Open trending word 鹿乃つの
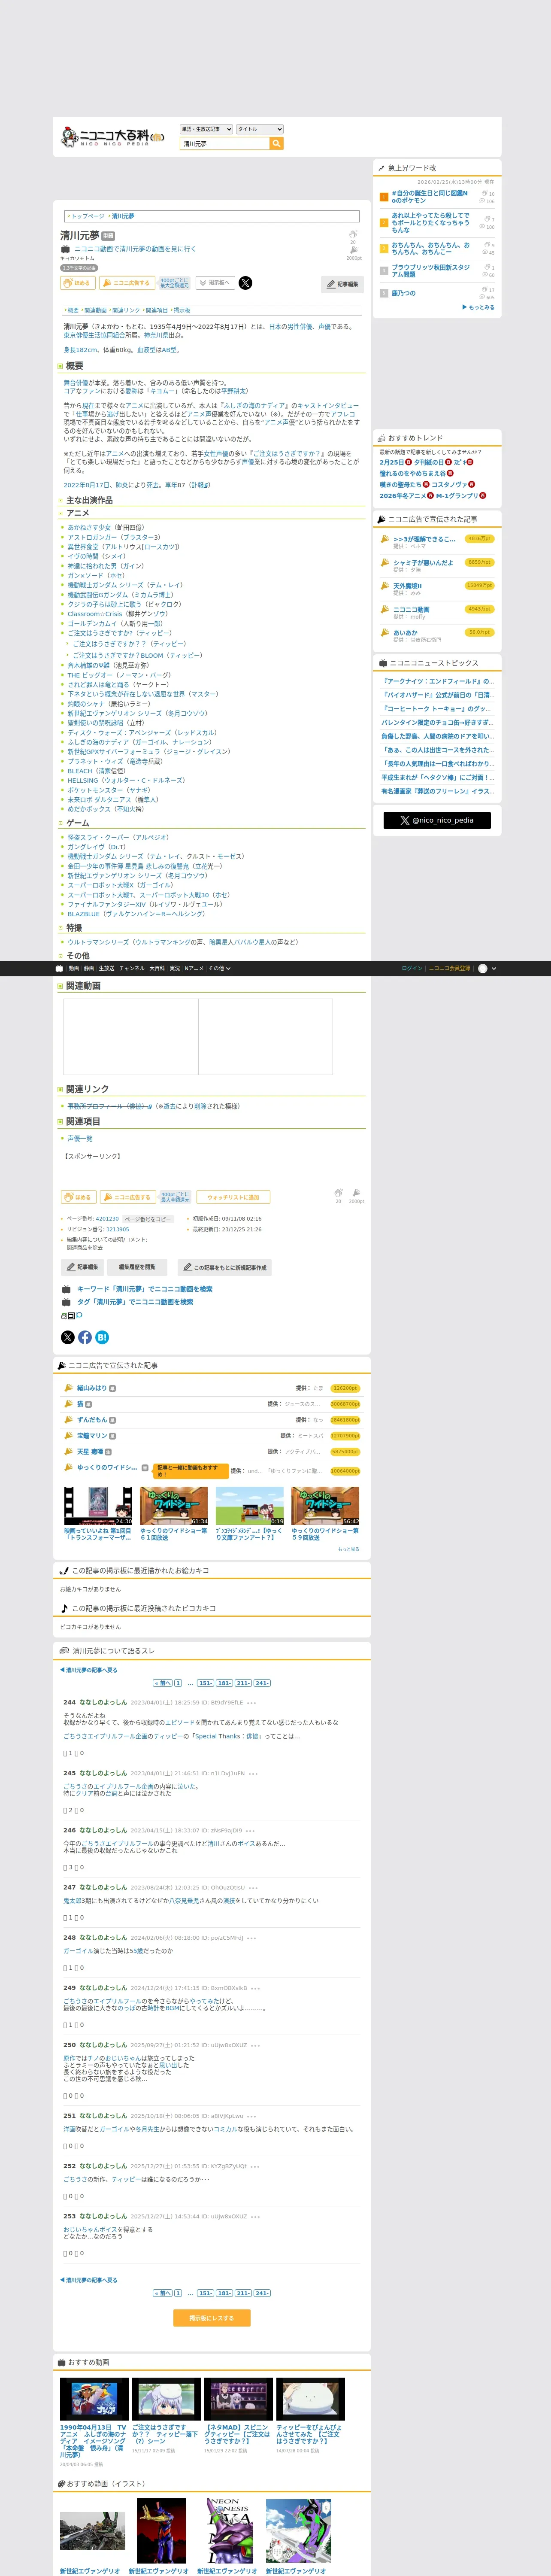 403,293
